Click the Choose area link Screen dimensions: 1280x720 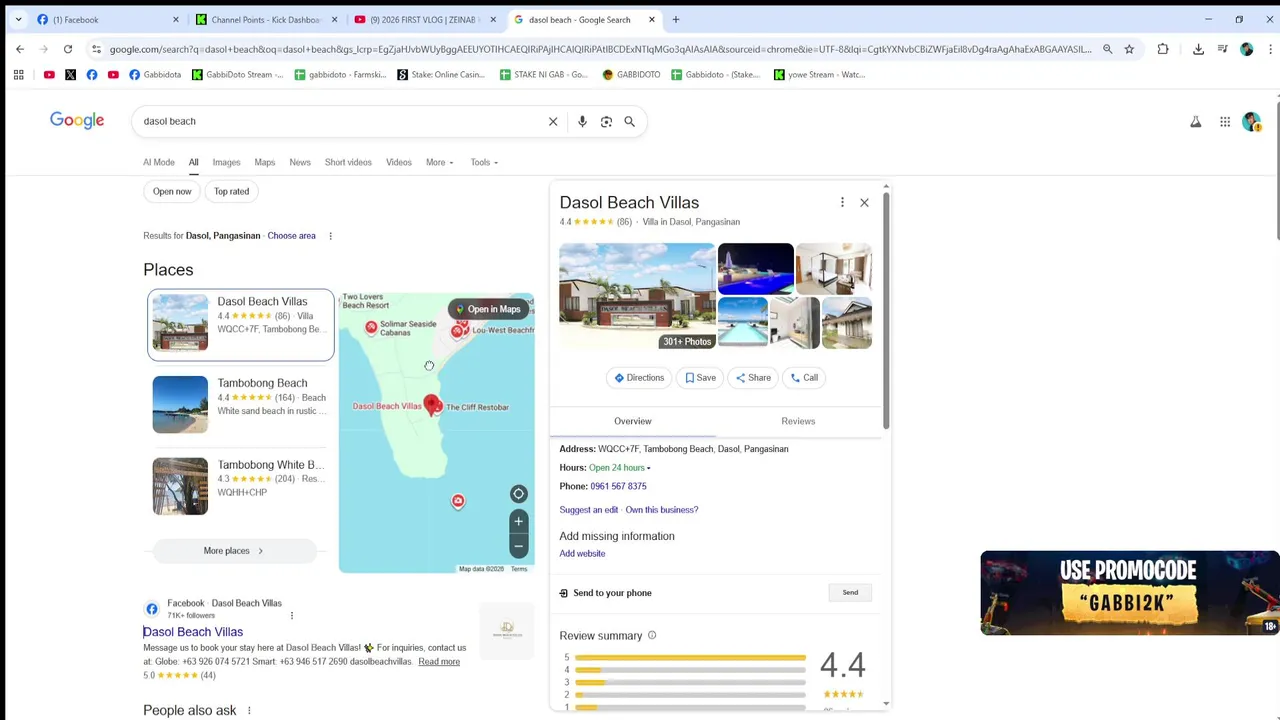pos(292,236)
